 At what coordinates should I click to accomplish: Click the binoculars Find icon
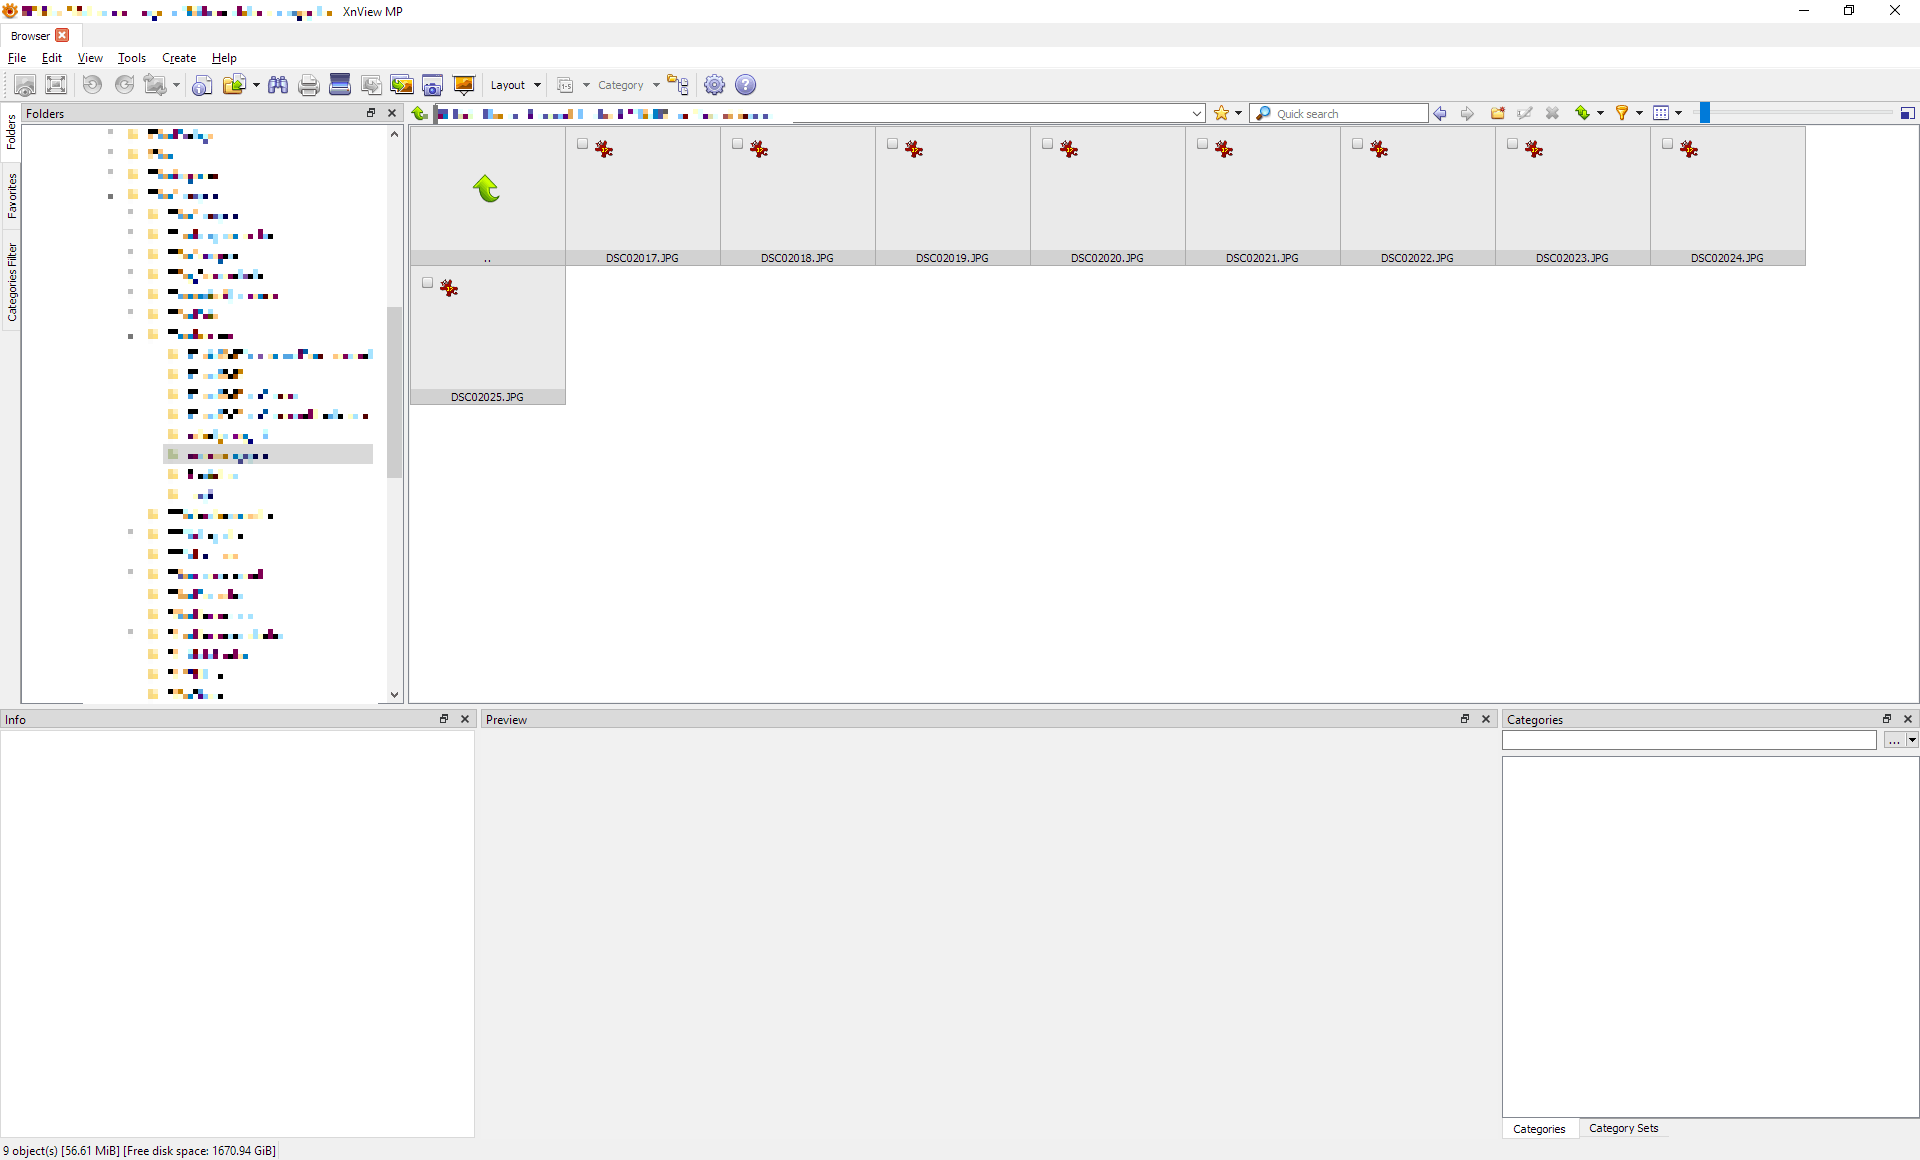pyautogui.click(x=278, y=85)
